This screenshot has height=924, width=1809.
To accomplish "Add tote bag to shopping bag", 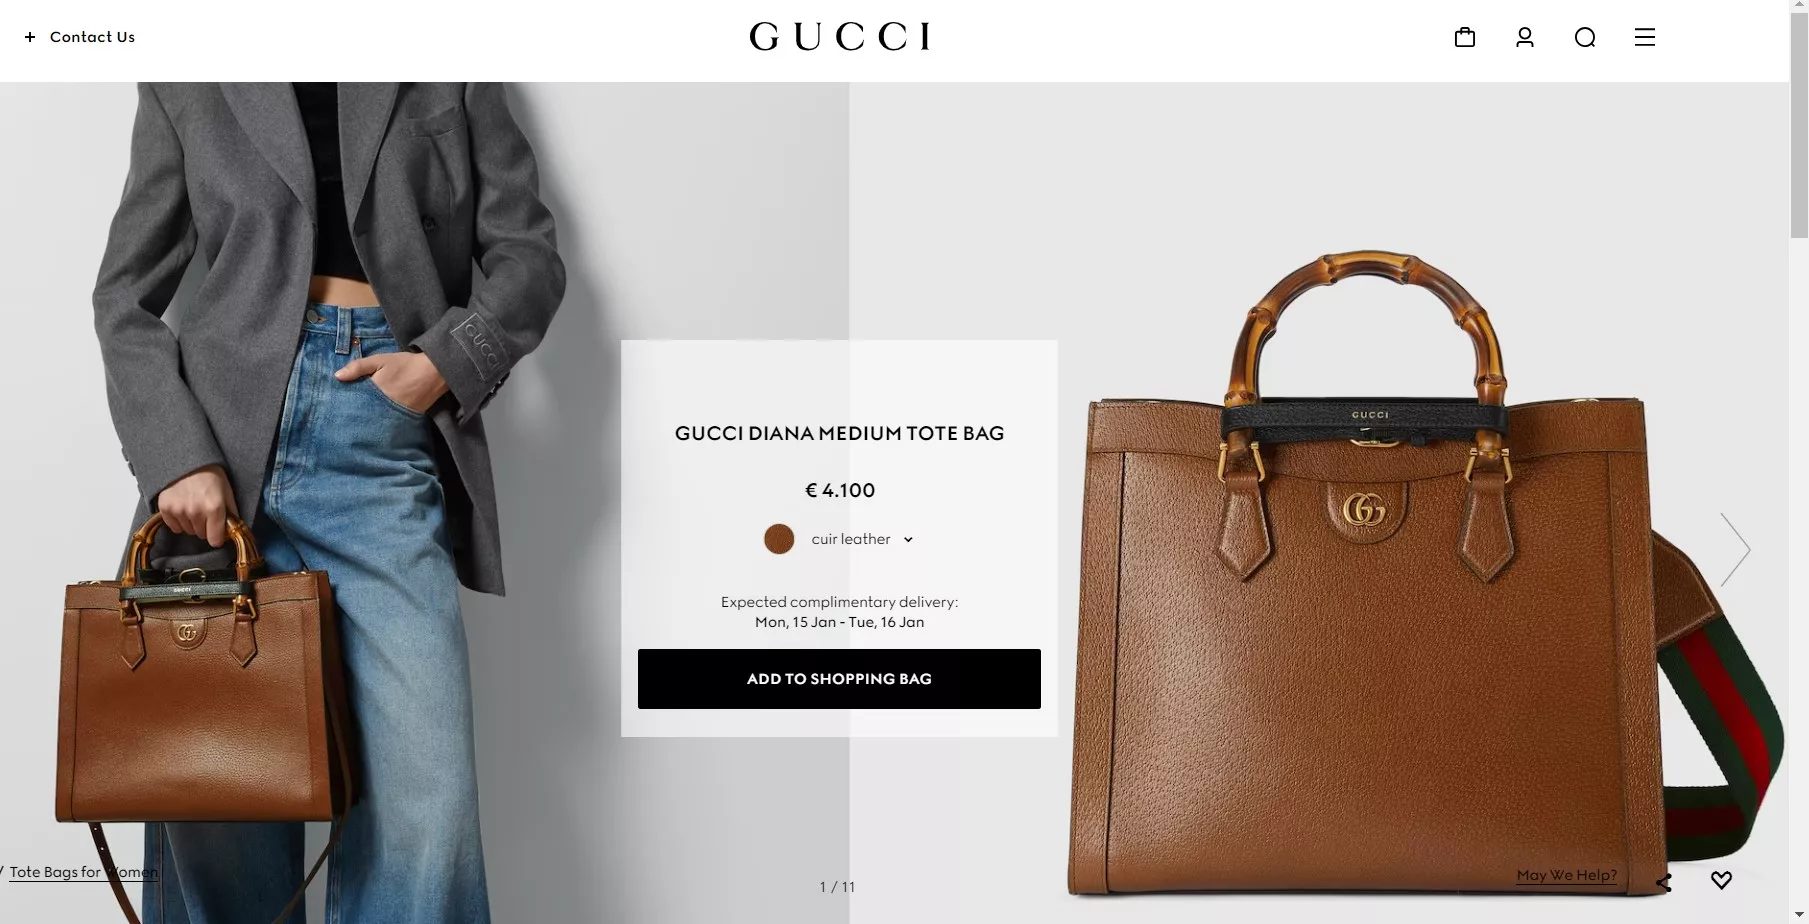I will [839, 679].
